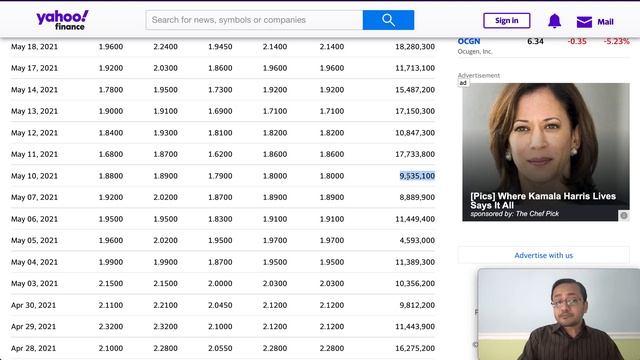Click volume 17,150,300 for May 13

pyautogui.click(x=415, y=111)
